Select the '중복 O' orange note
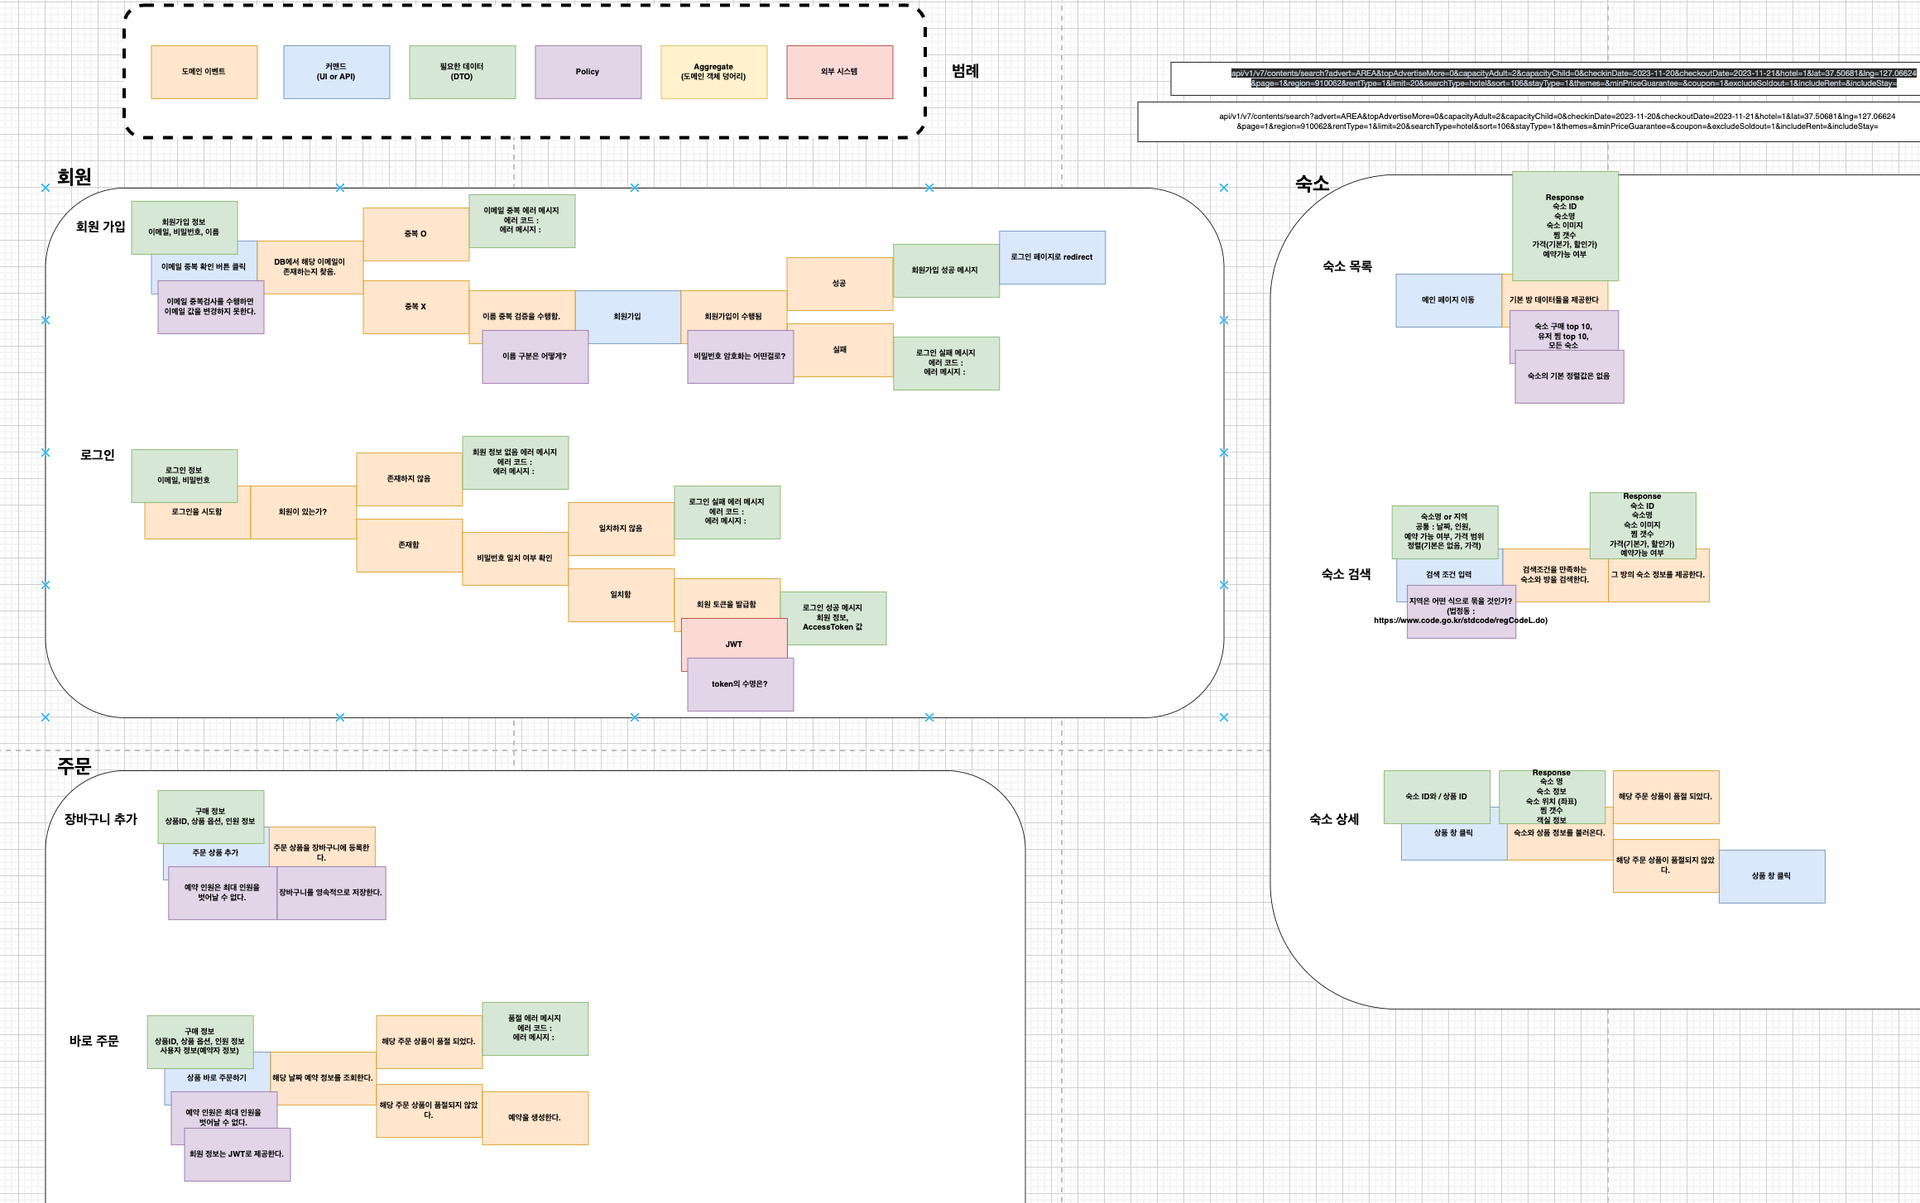The width and height of the screenshot is (1920, 1203). (415, 234)
